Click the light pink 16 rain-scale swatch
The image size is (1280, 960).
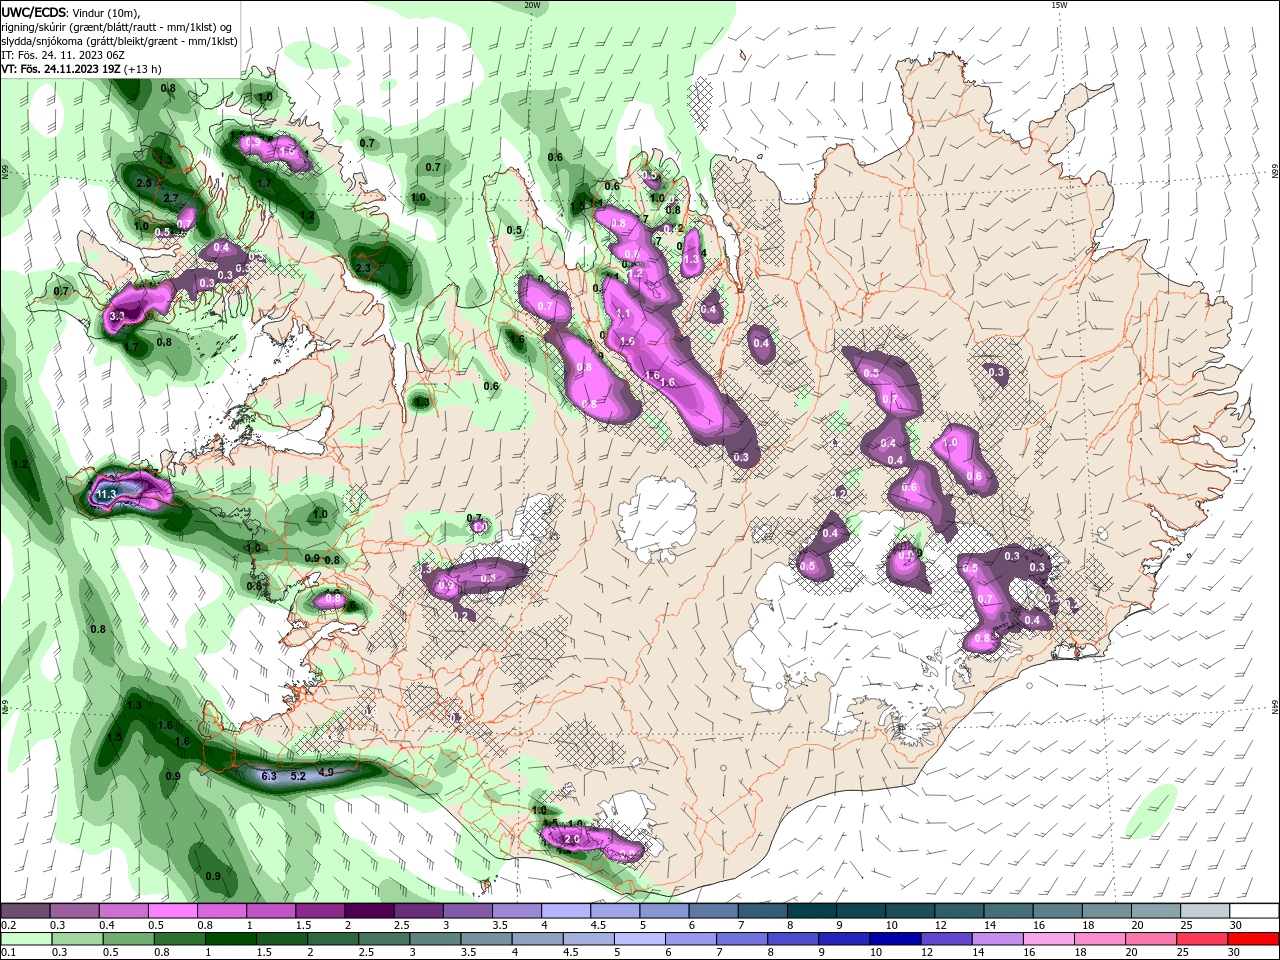[1048, 939]
